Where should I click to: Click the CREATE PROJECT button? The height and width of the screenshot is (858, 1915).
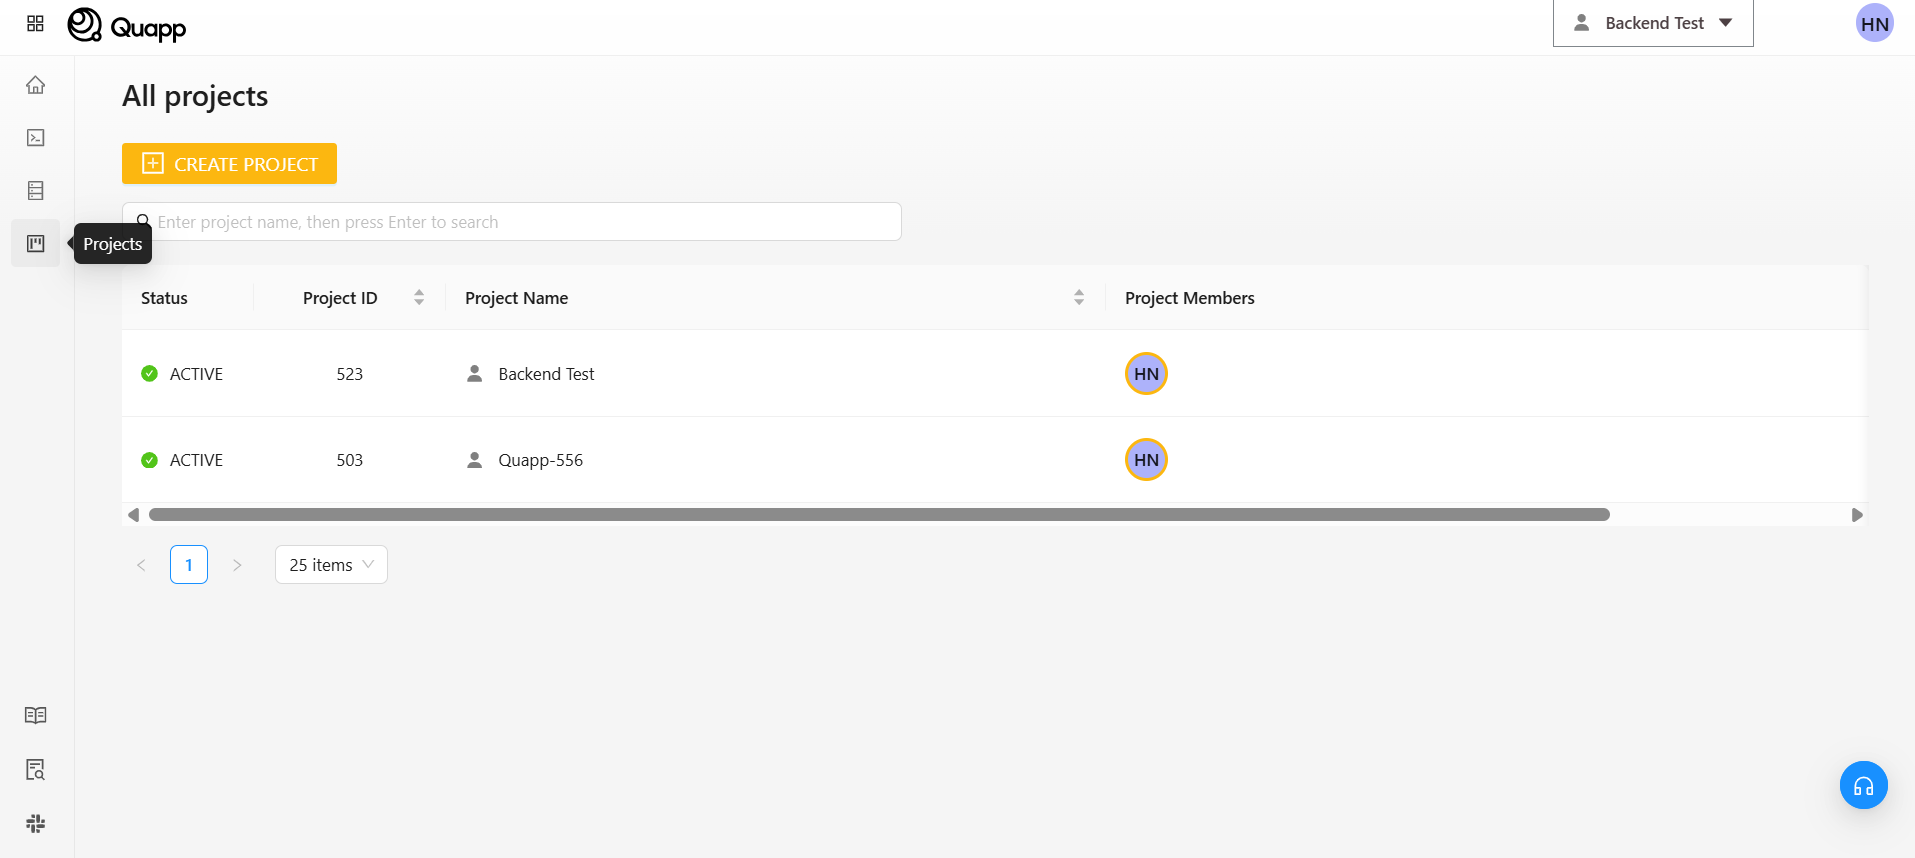tap(229, 164)
